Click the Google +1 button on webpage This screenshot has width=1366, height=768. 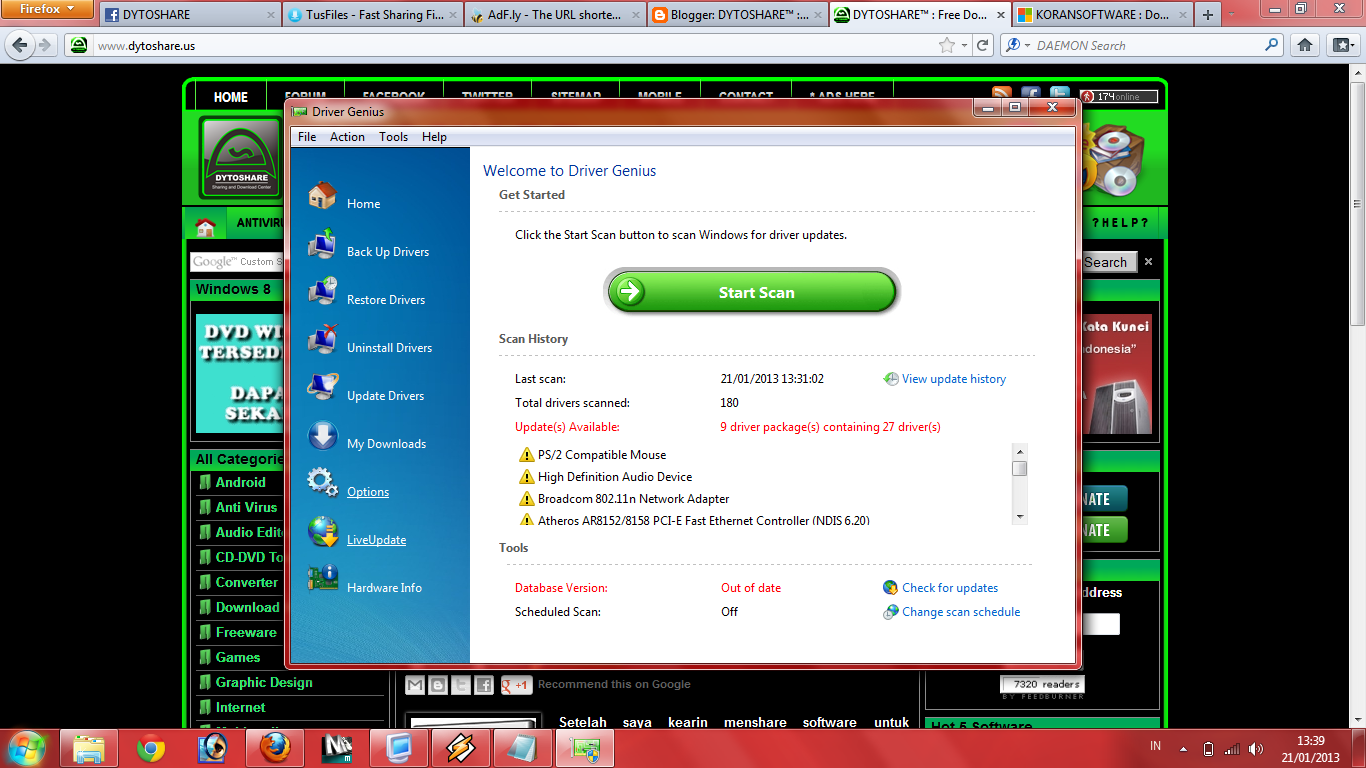[x=516, y=685]
